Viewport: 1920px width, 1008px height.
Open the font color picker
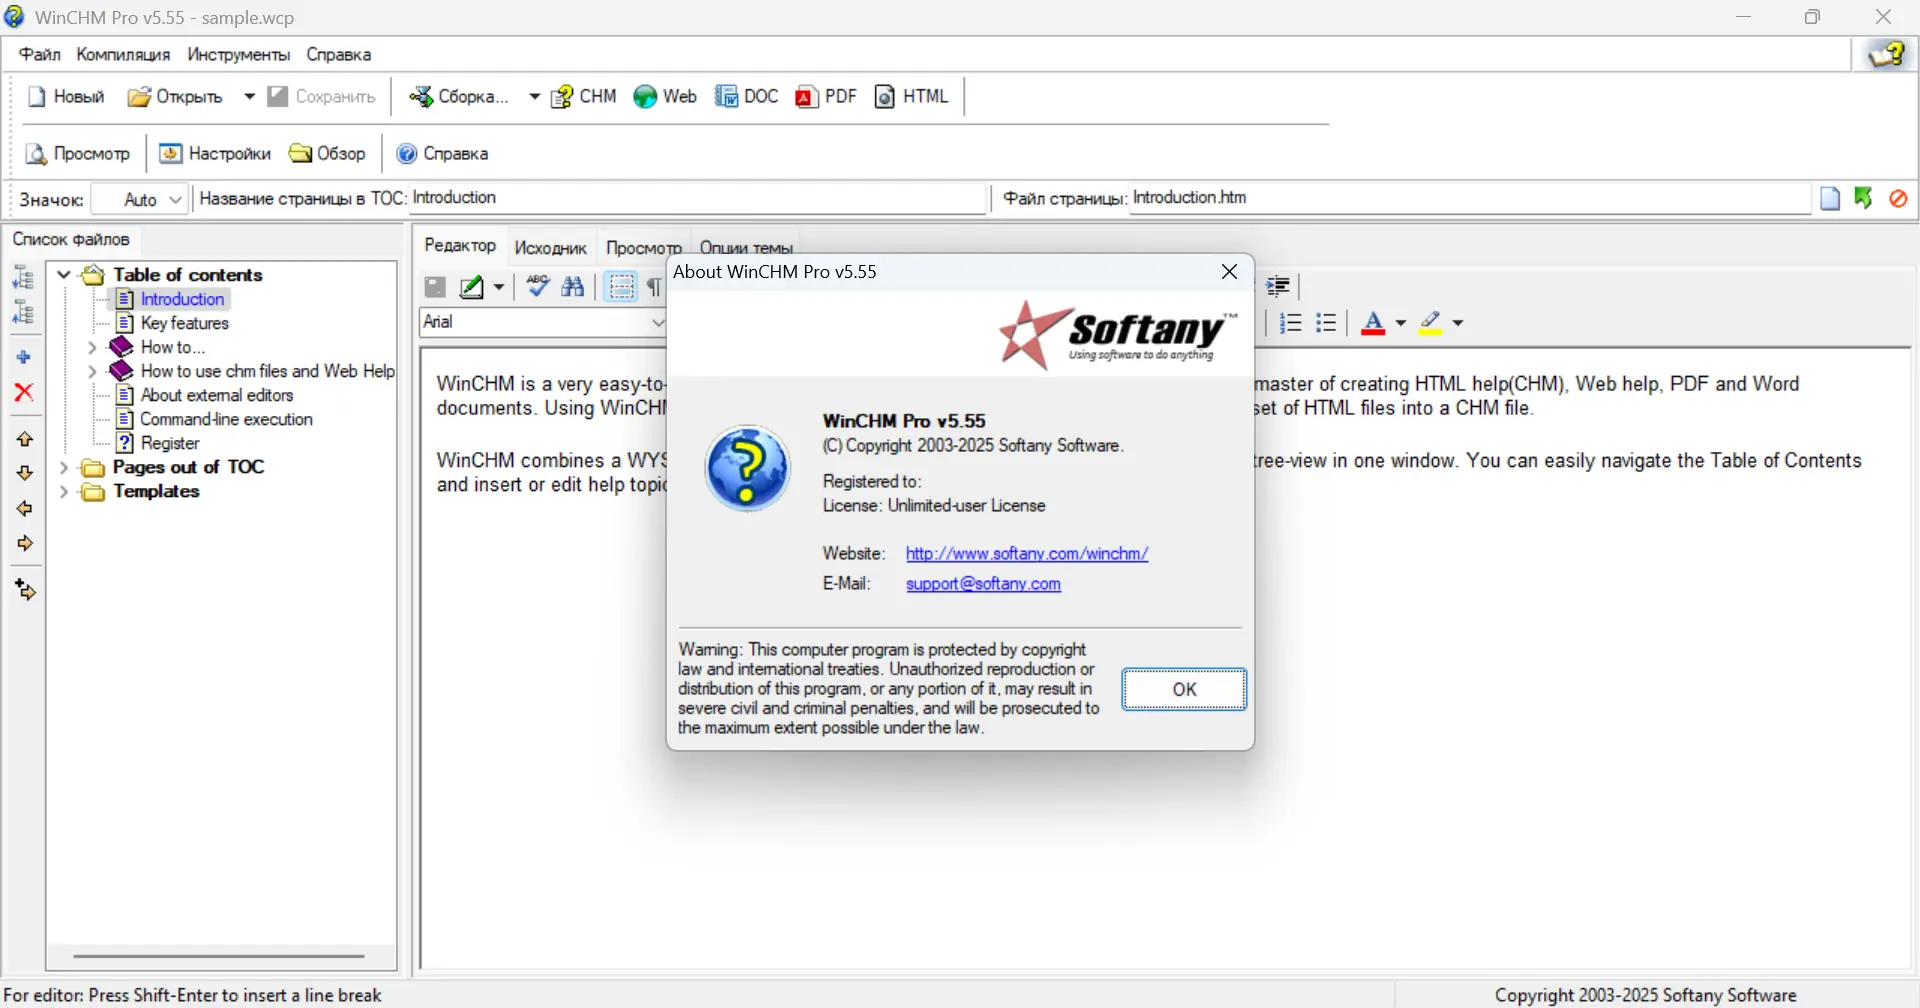[1399, 322]
